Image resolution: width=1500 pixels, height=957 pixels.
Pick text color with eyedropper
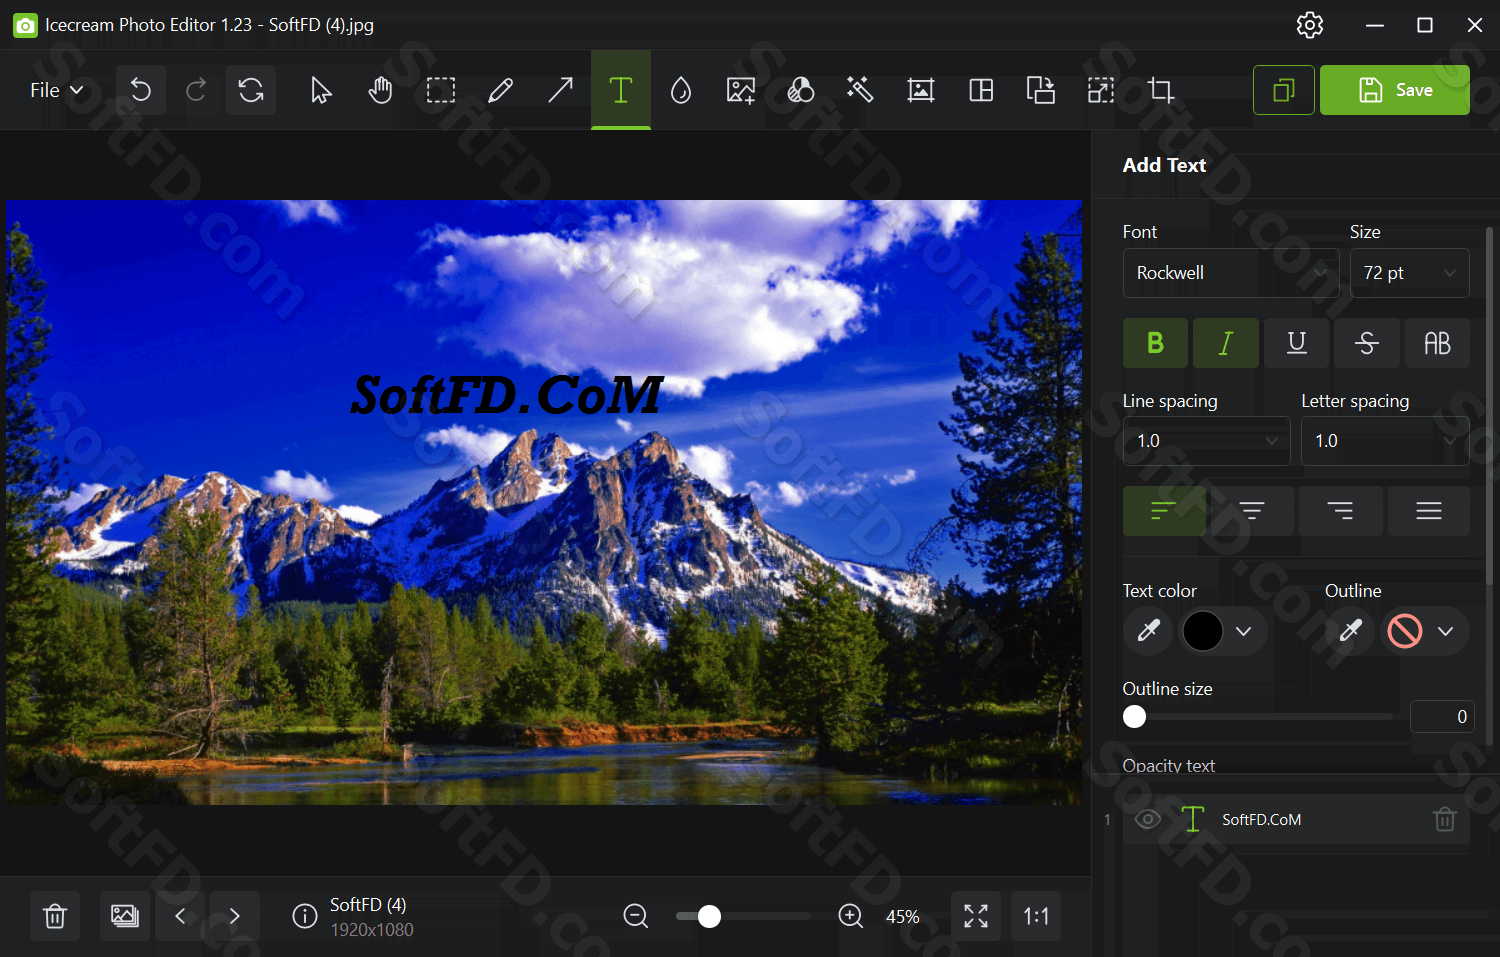[1148, 631]
